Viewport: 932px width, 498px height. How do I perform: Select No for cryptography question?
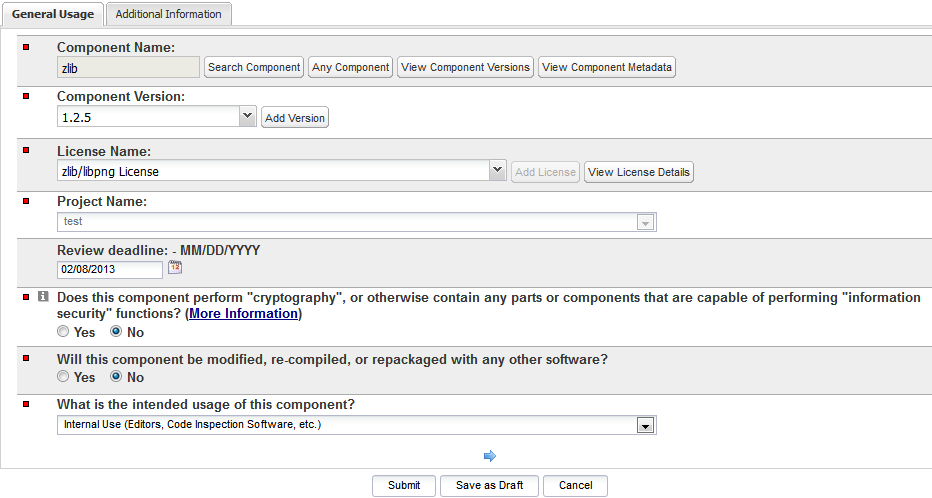point(116,332)
